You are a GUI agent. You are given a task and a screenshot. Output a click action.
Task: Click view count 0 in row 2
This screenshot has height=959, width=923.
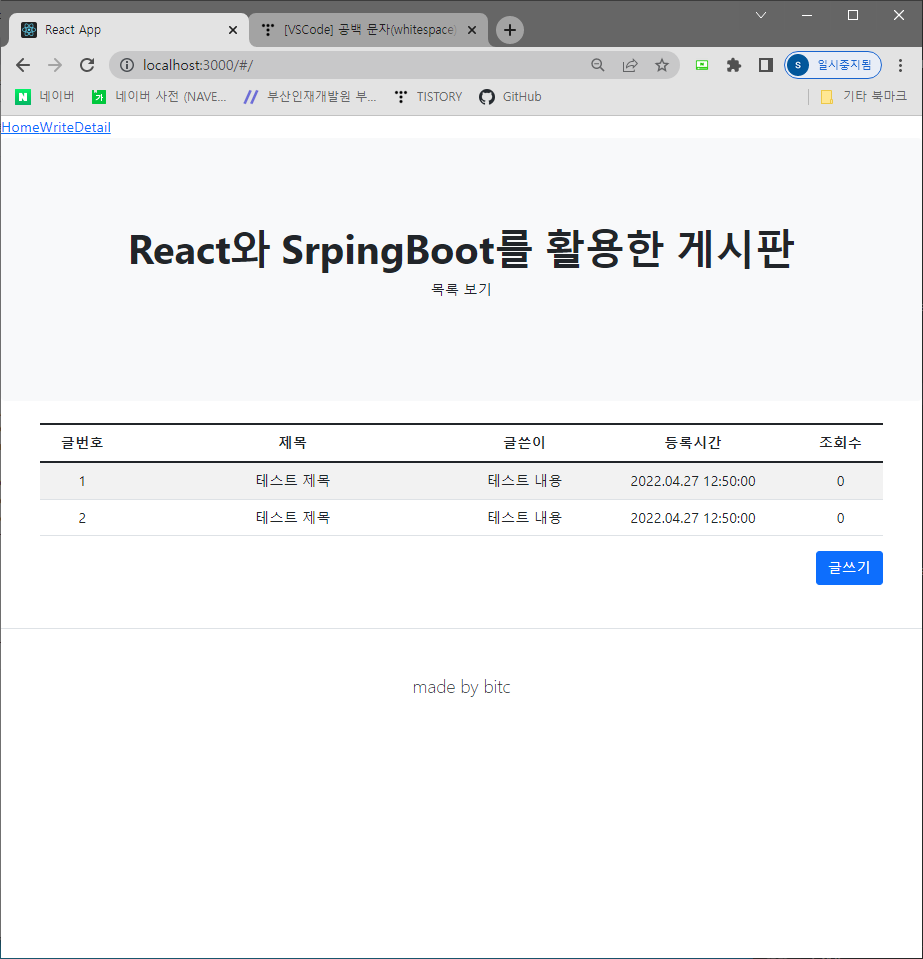click(840, 518)
